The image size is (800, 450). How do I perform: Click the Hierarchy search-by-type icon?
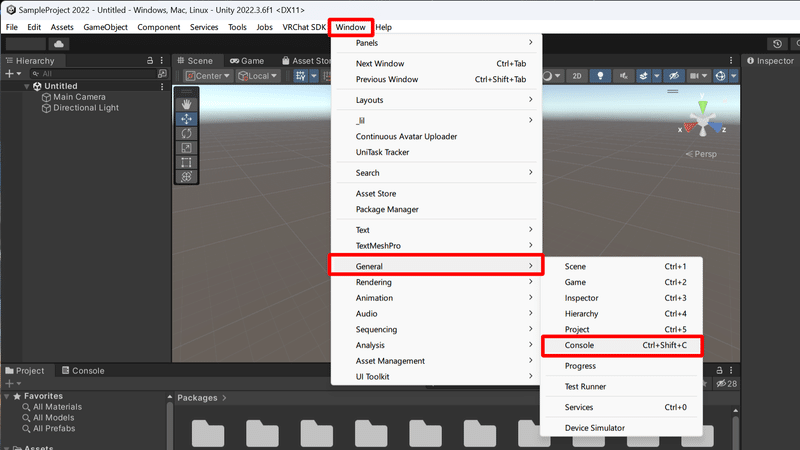click(162, 73)
